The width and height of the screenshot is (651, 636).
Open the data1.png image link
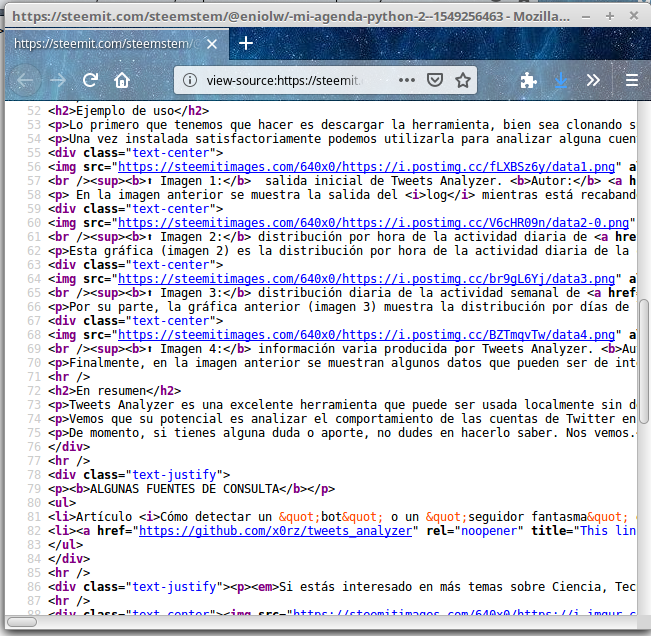366,167
